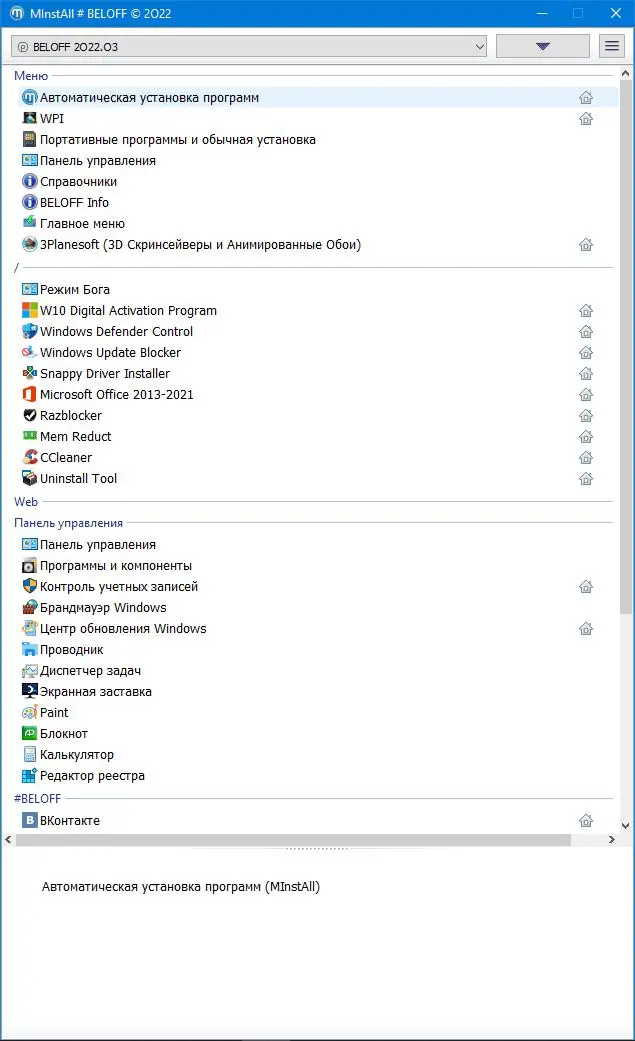Click the BELOFF Info icon

29,202
